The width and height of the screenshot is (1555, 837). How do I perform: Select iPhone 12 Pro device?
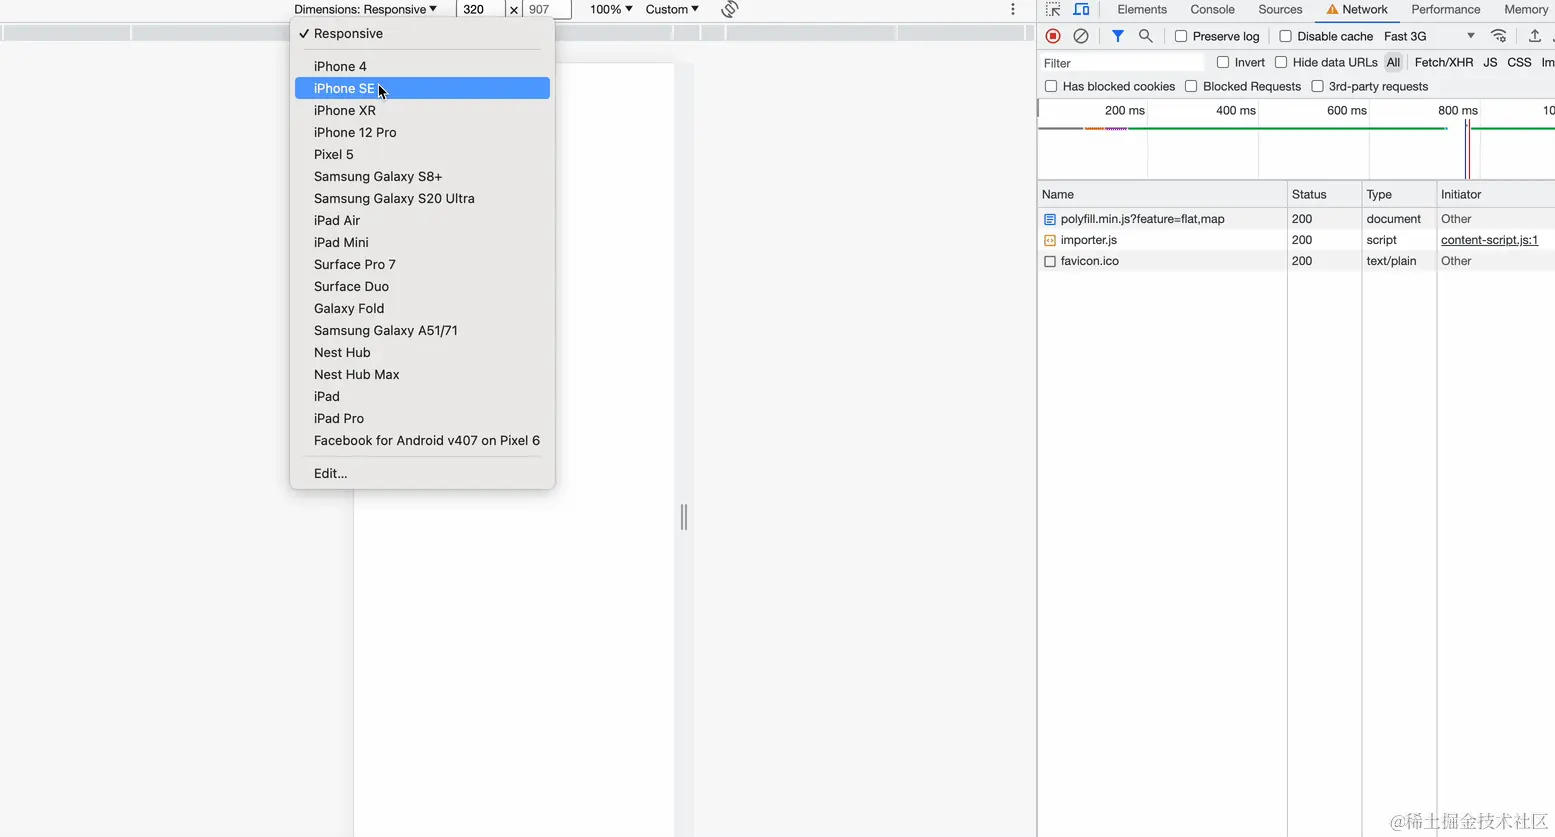[x=422, y=132]
